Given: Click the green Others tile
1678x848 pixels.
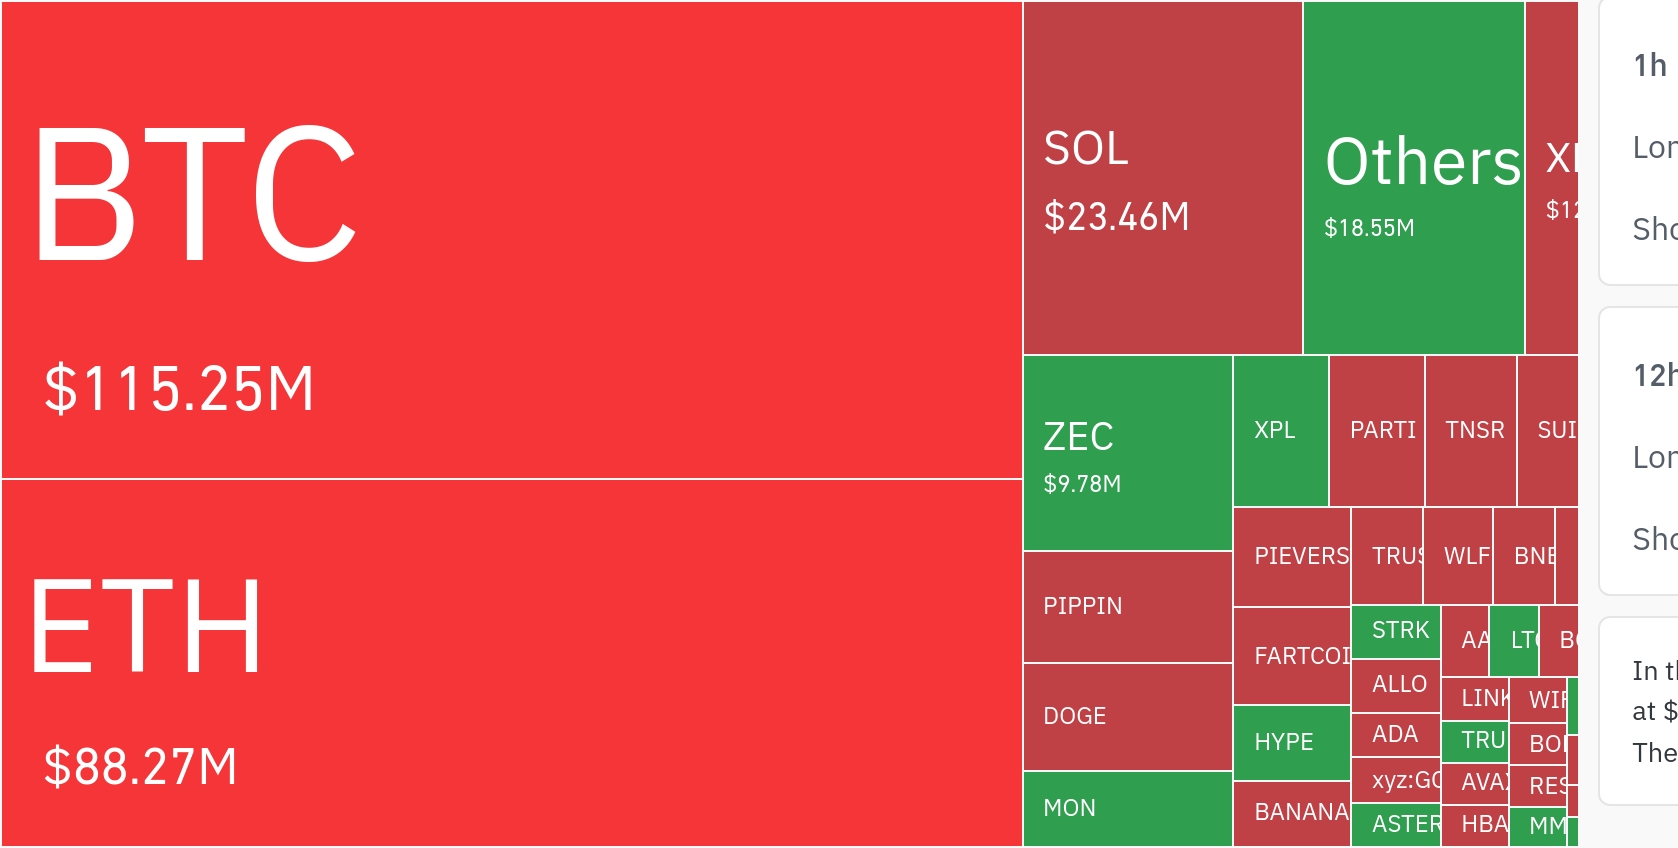Looking at the screenshot, I should click(x=1413, y=178).
